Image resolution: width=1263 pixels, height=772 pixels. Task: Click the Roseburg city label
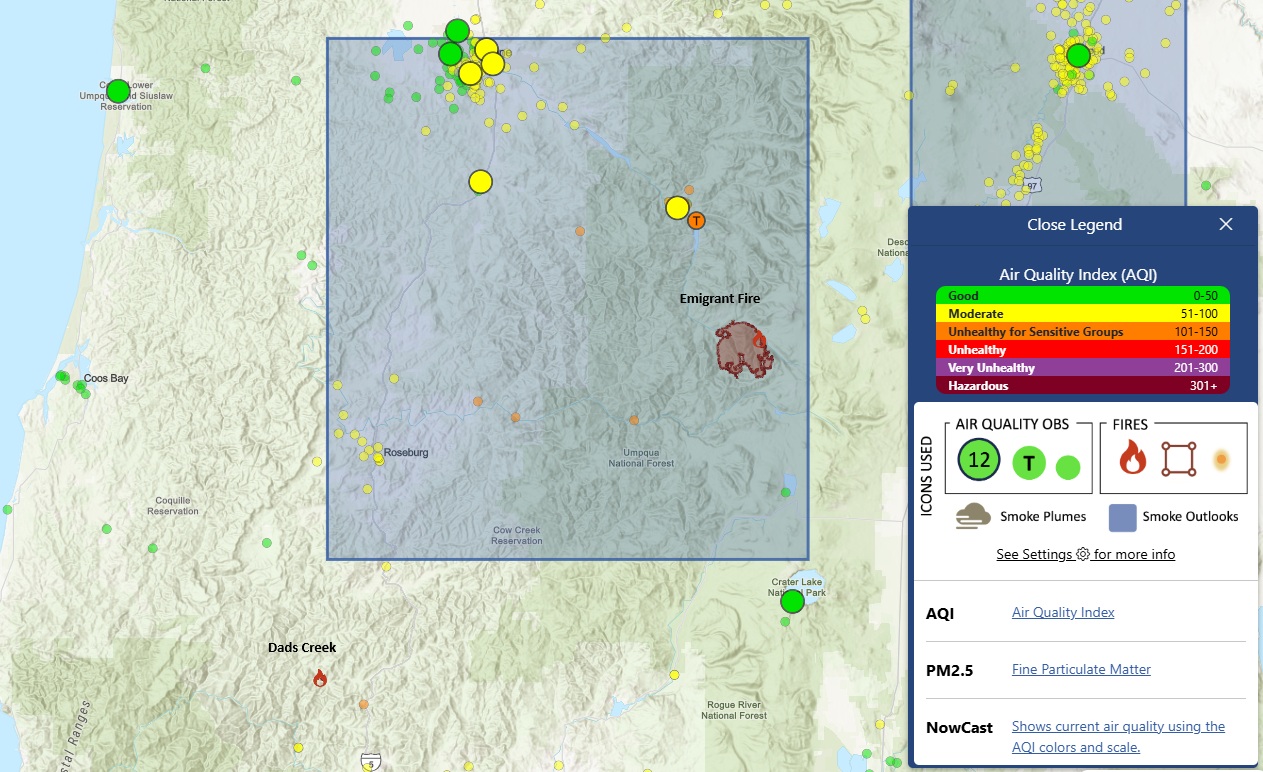point(406,453)
